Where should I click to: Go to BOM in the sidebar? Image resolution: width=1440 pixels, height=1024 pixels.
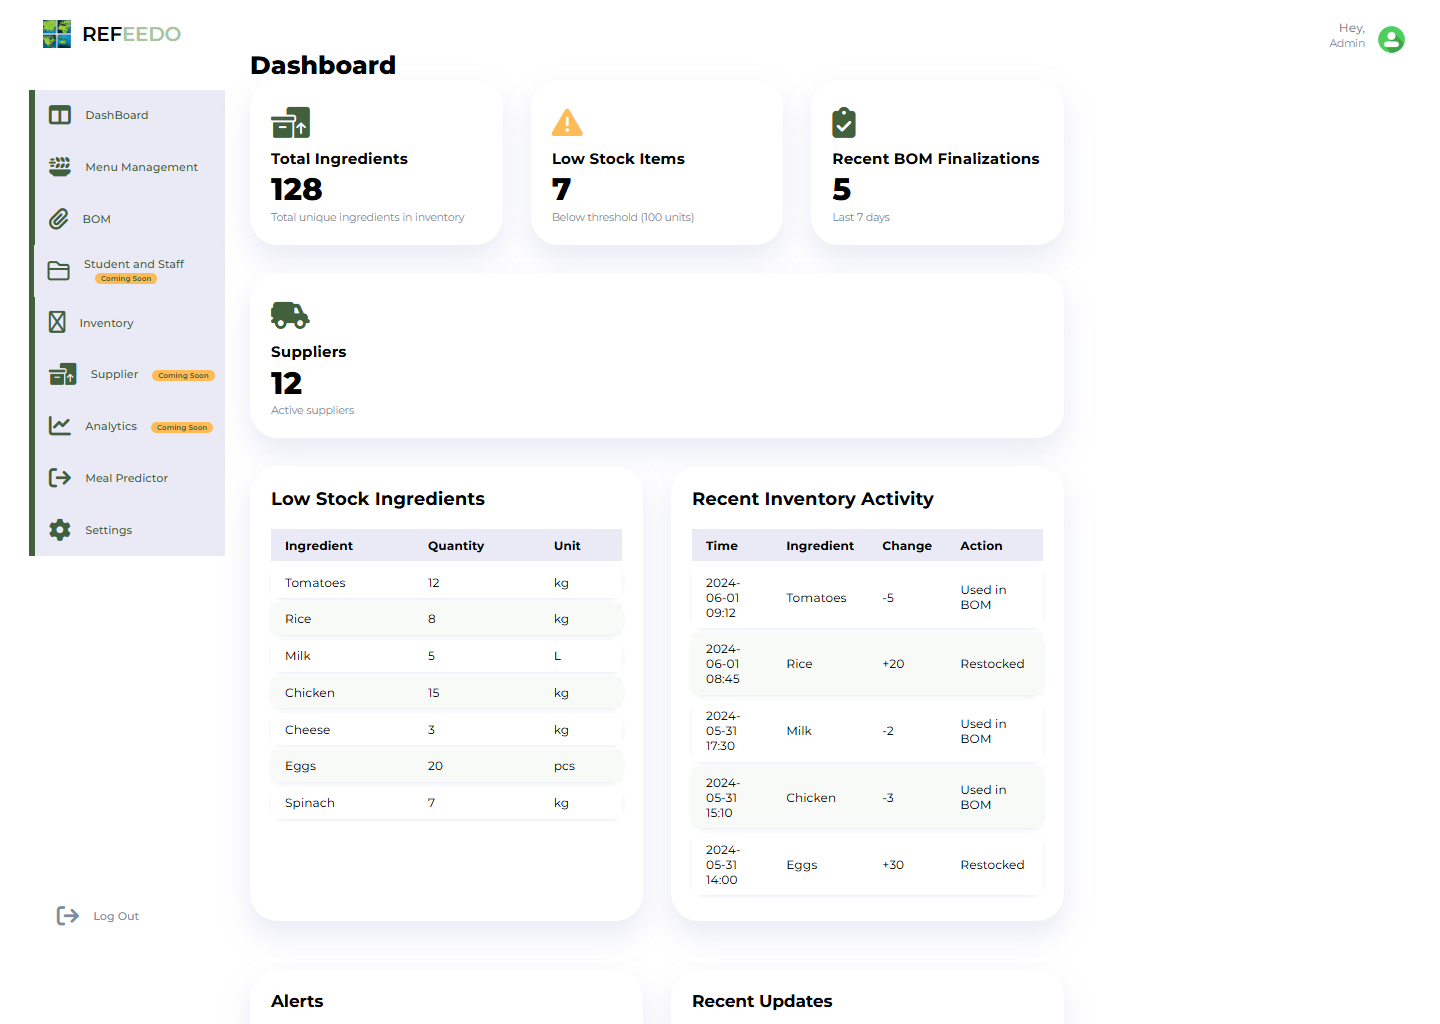[130, 219]
